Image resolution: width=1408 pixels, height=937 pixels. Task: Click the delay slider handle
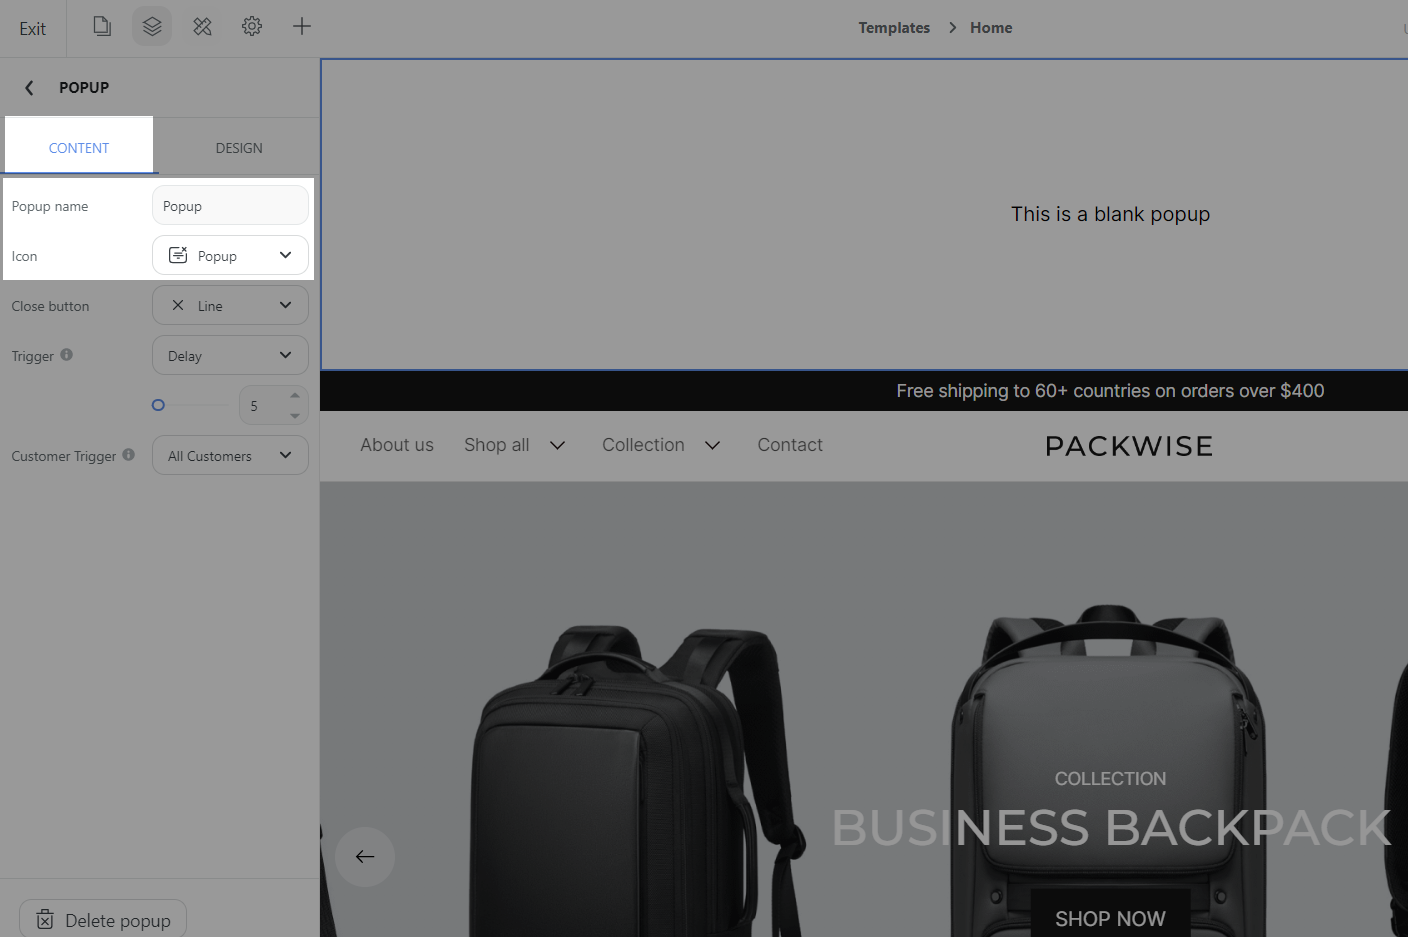158,405
